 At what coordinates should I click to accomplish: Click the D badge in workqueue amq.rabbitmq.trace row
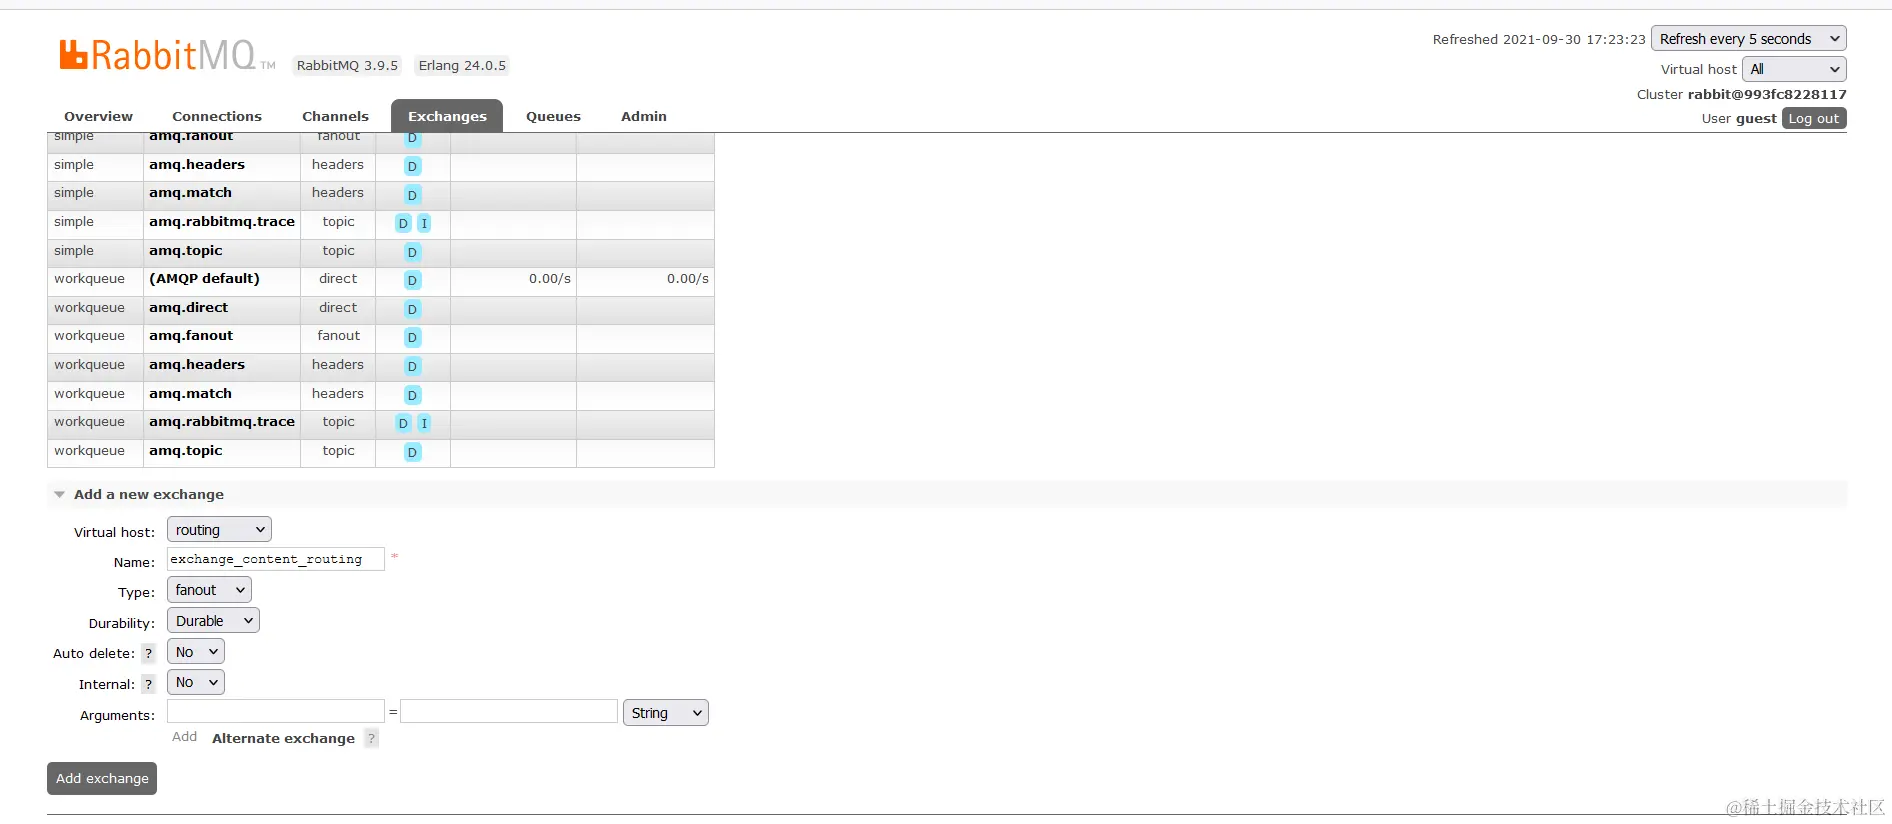point(403,424)
